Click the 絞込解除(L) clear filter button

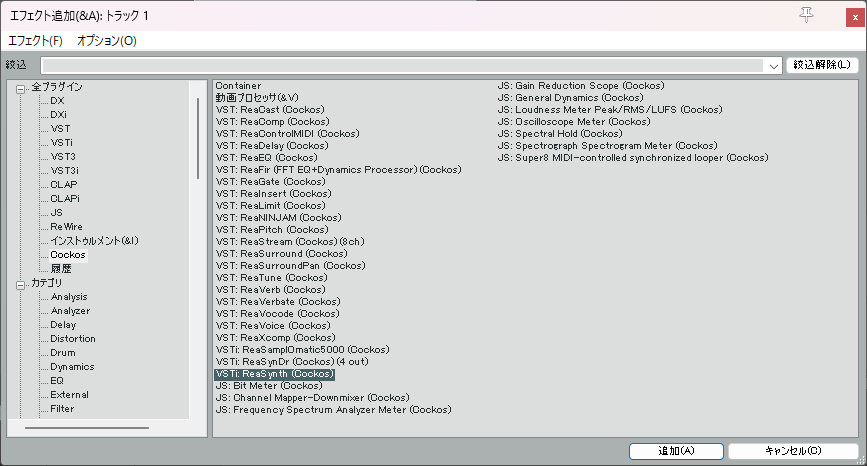[x=822, y=65]
